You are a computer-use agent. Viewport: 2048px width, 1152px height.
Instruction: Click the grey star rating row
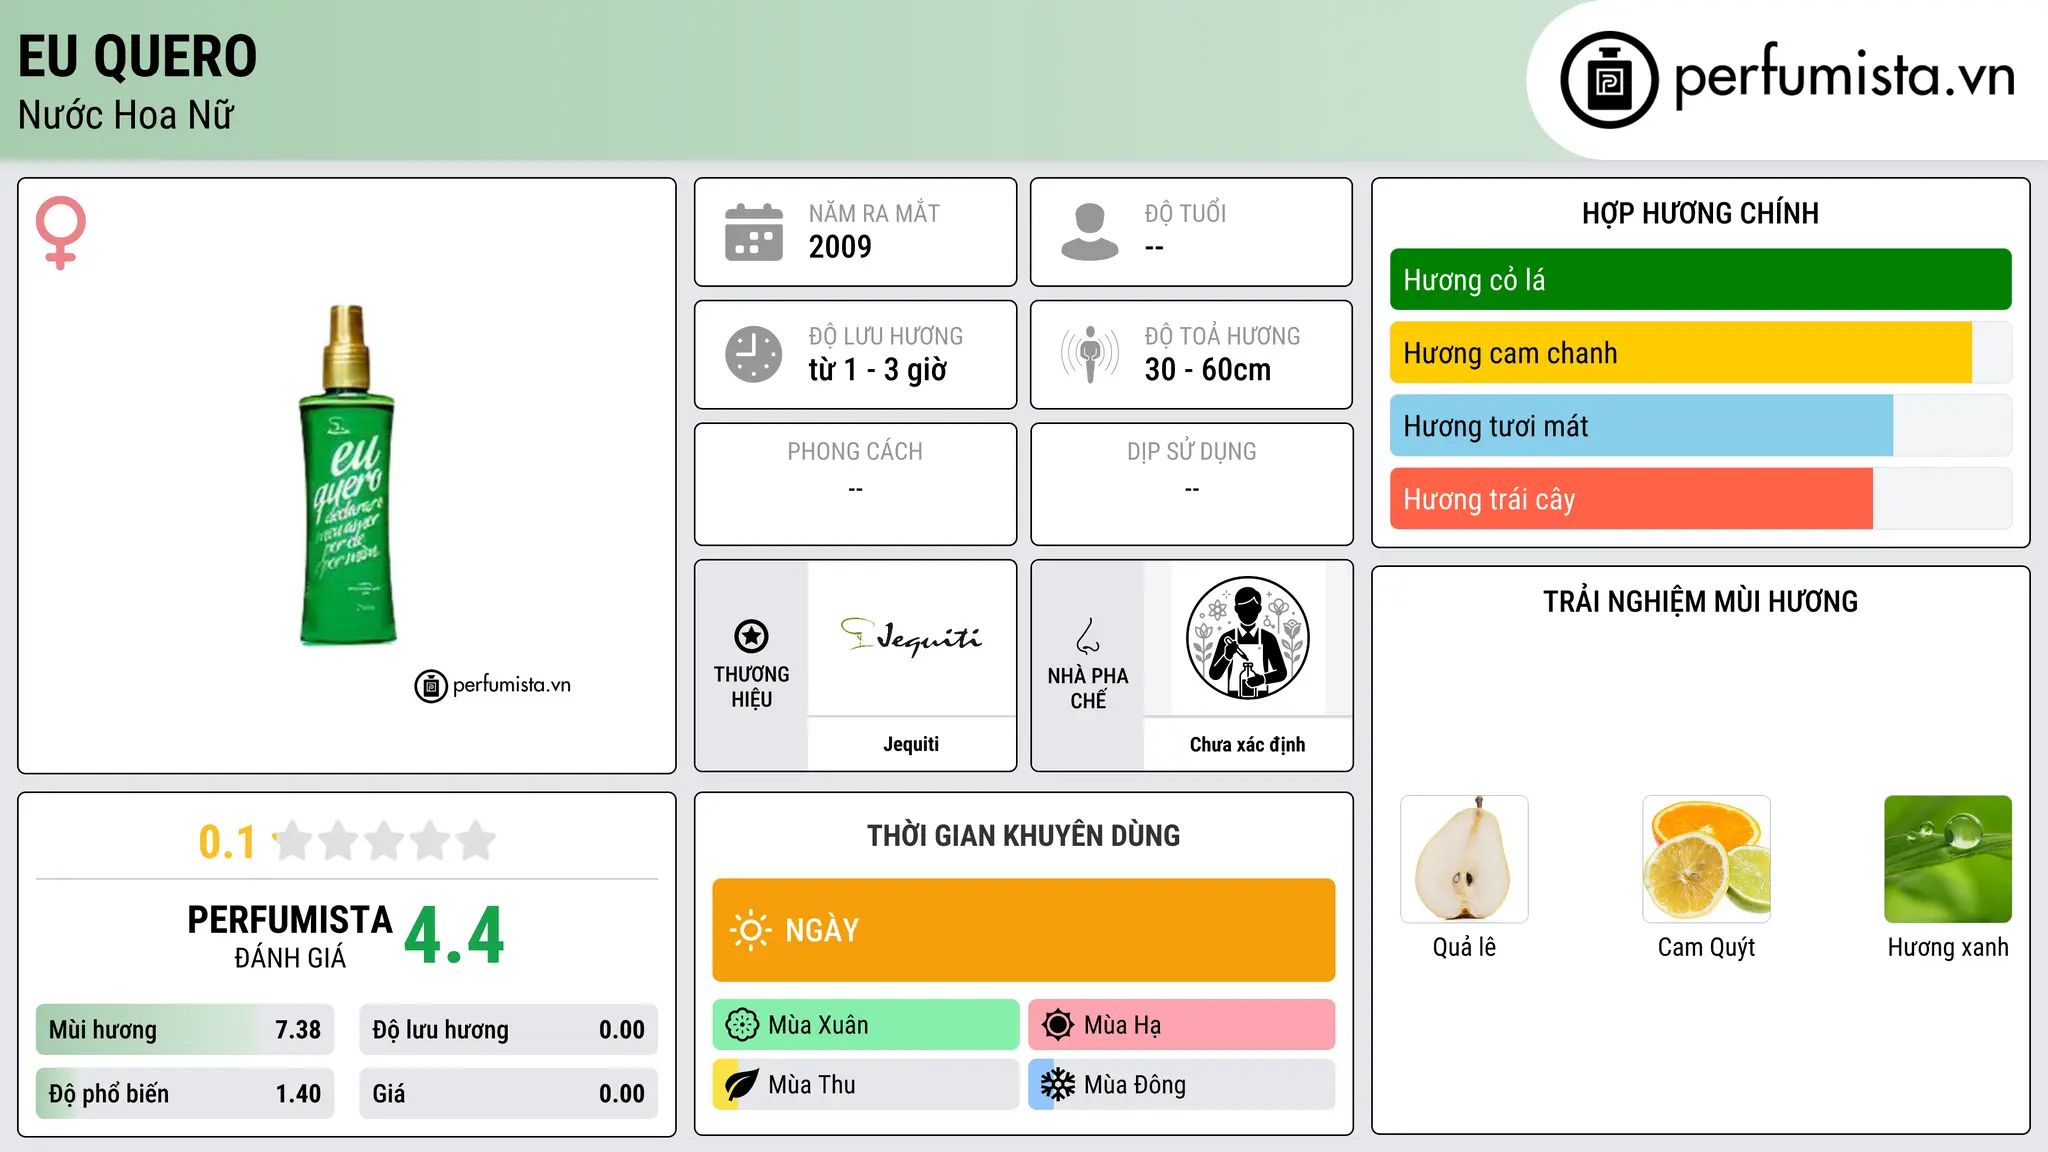385,841
